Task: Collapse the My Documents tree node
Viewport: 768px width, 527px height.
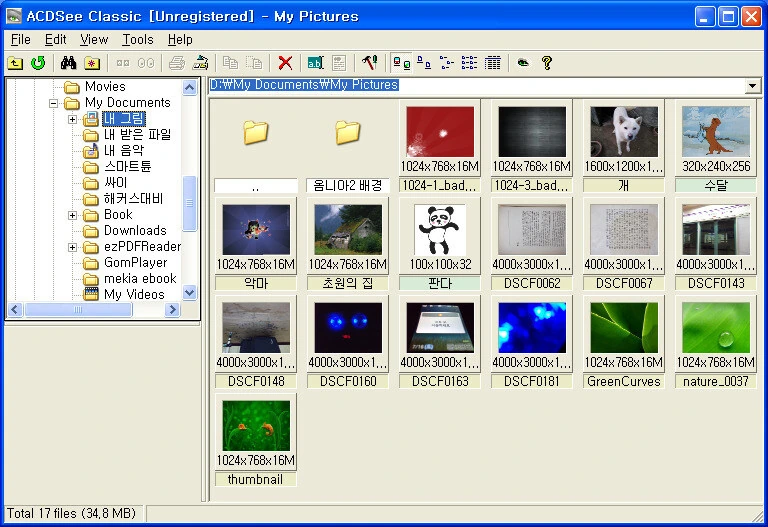Action: point(53,103)
